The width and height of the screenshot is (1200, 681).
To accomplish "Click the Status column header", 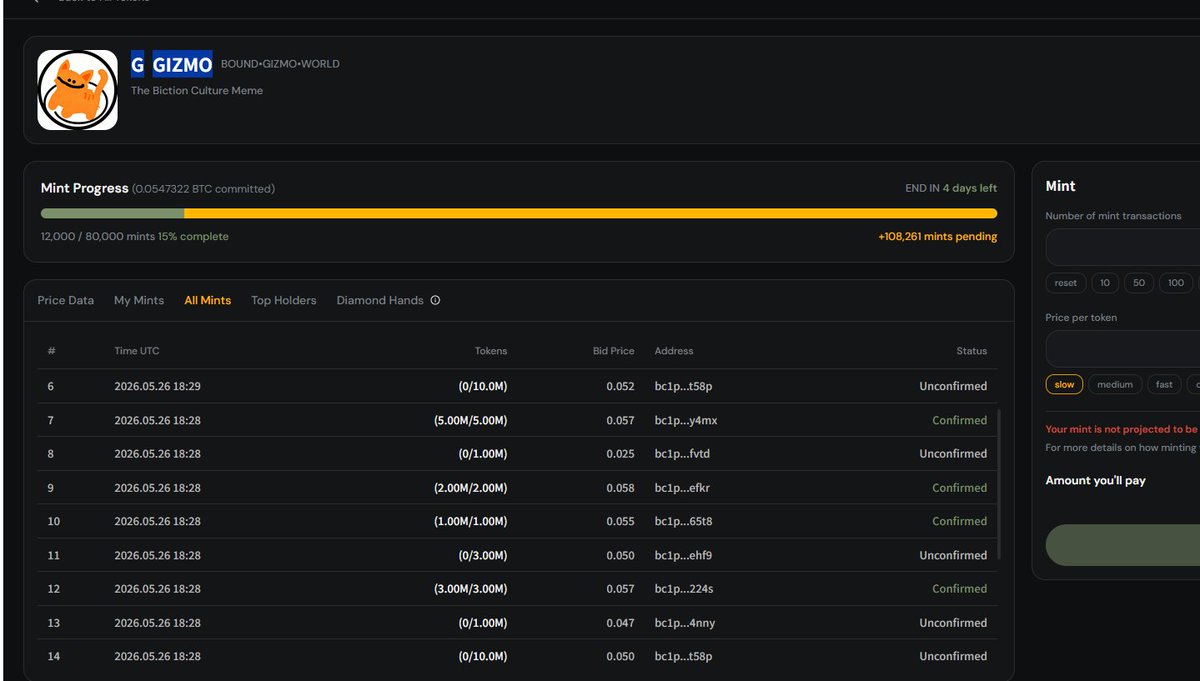I will pos(971,351).
